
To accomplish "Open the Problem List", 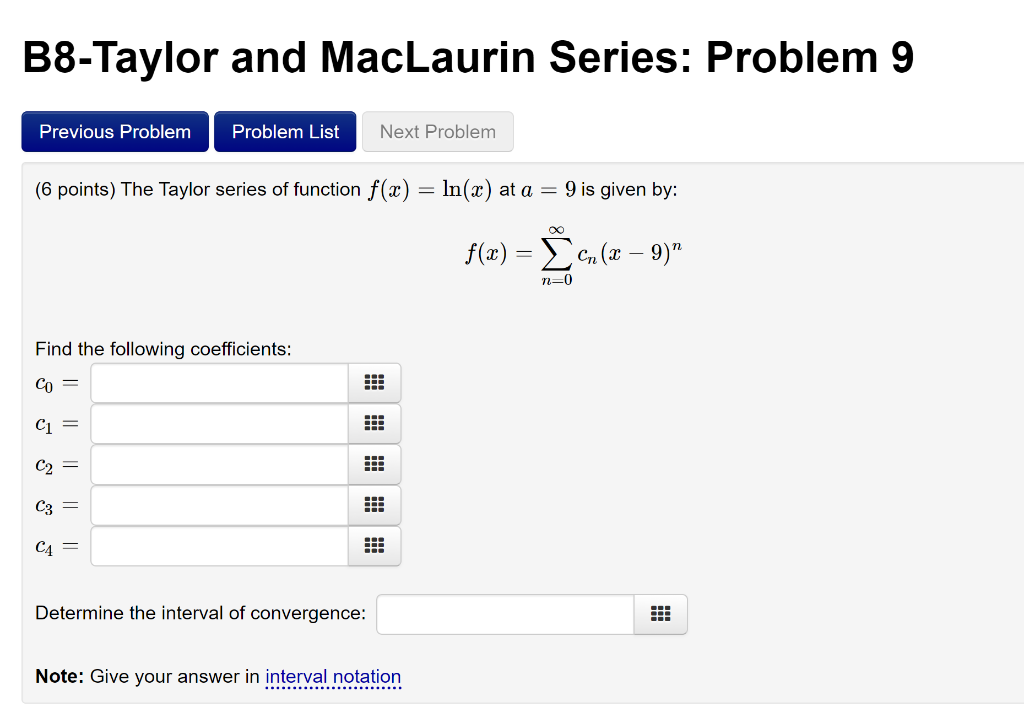I will [284, 131].
